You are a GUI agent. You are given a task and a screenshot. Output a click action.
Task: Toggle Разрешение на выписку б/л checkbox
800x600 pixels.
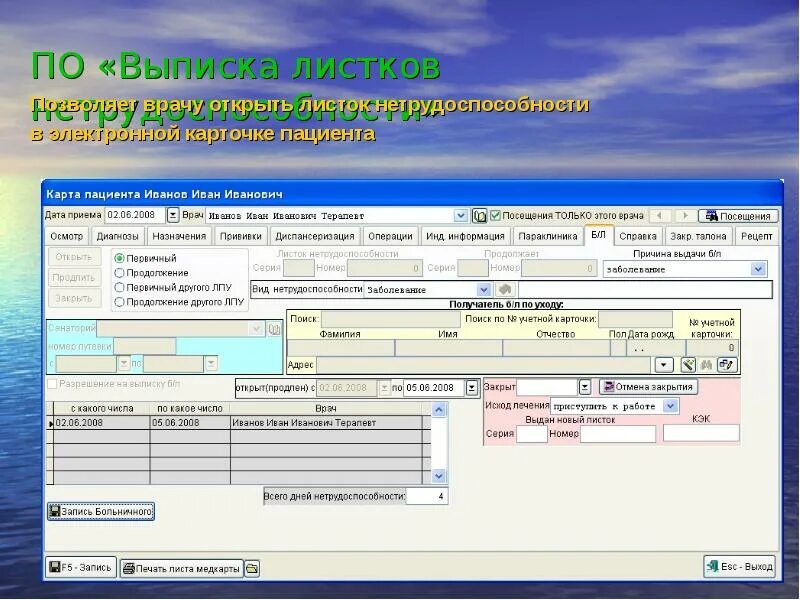click(x=52, y=384)
